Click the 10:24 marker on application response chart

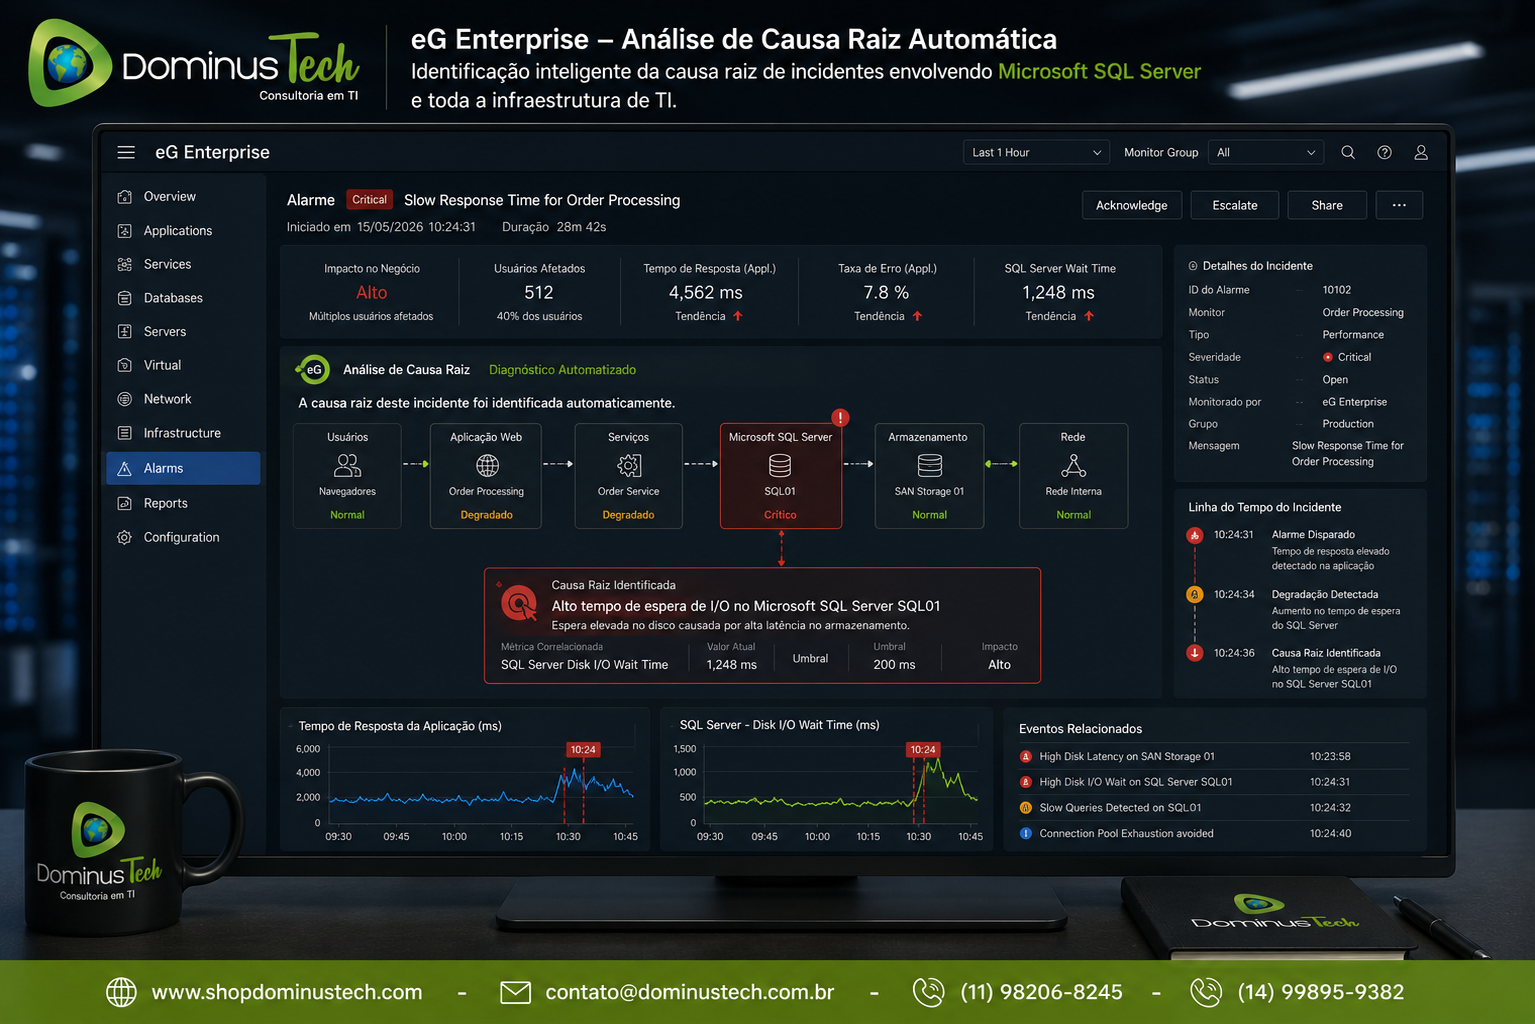point(583,749)
